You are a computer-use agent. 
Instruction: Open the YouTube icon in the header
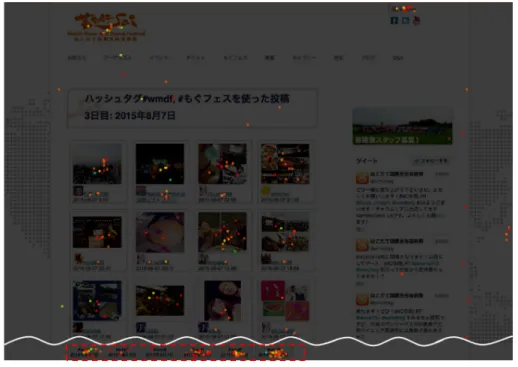coord(416,20)
